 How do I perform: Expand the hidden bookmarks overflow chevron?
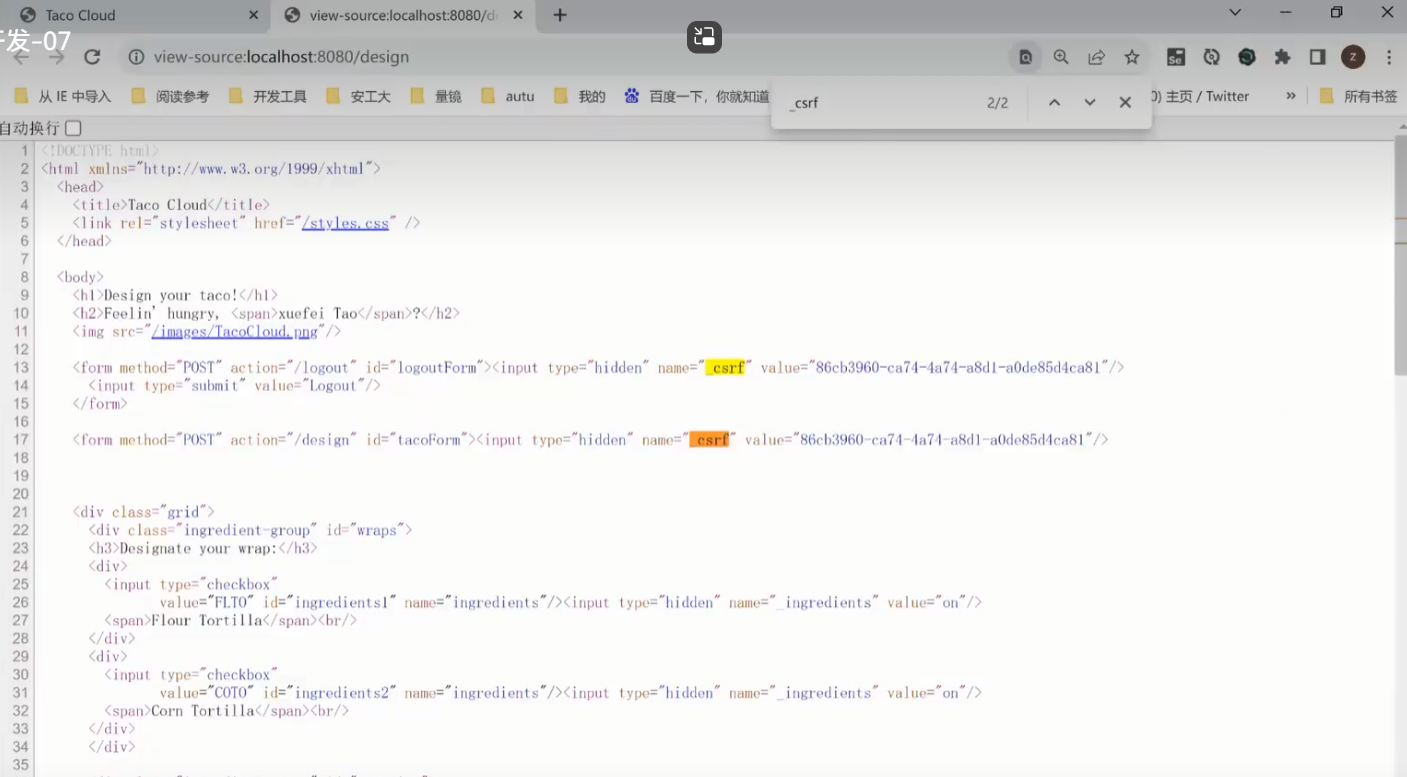(x=1291, y=96)
